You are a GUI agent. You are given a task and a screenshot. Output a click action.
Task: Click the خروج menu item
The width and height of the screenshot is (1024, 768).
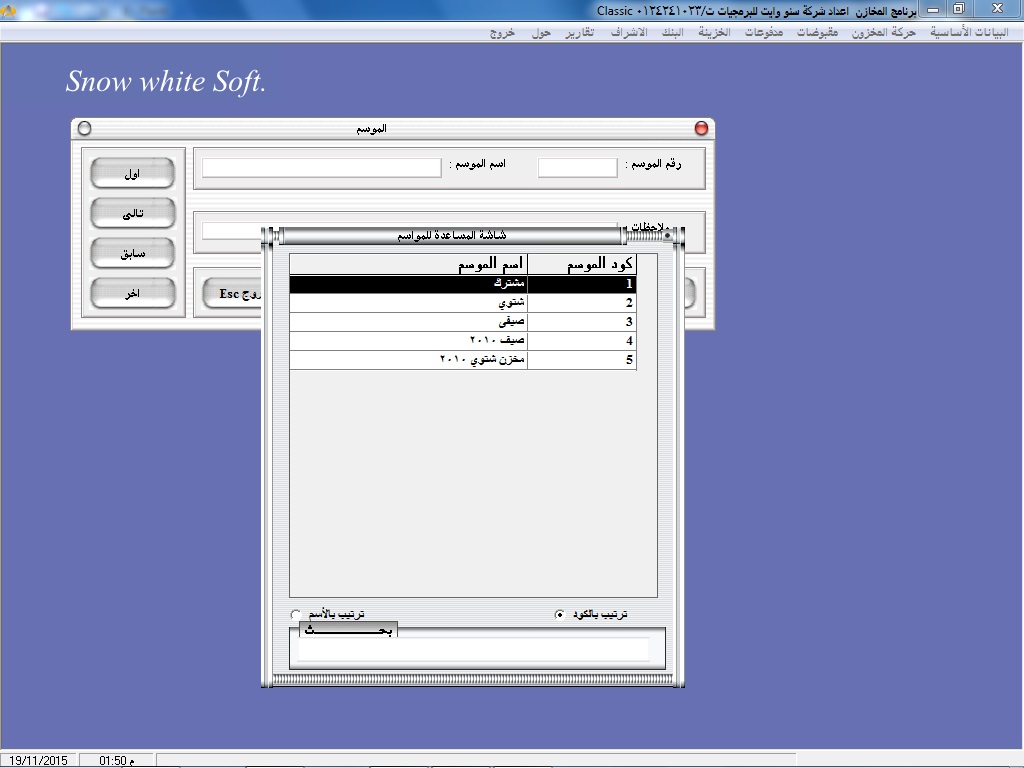click(502, 32)
